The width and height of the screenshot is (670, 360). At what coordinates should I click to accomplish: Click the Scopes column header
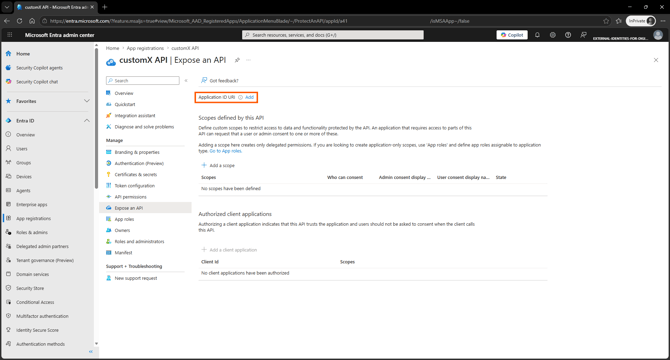click(209, 177)
